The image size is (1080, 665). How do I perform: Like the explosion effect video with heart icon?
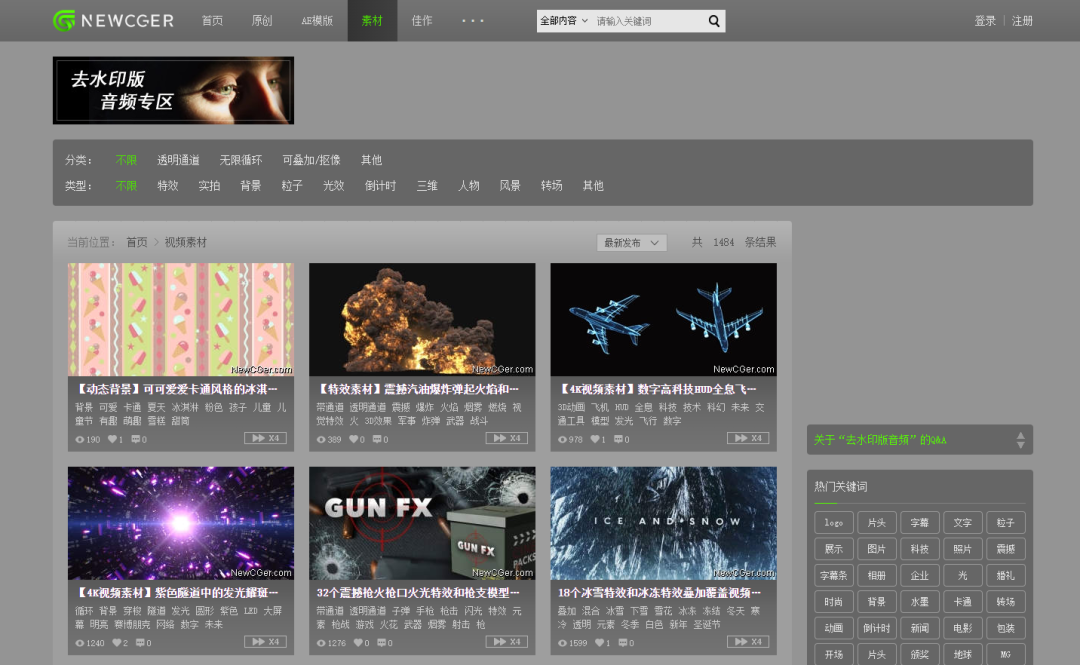(x=354, y=439)
